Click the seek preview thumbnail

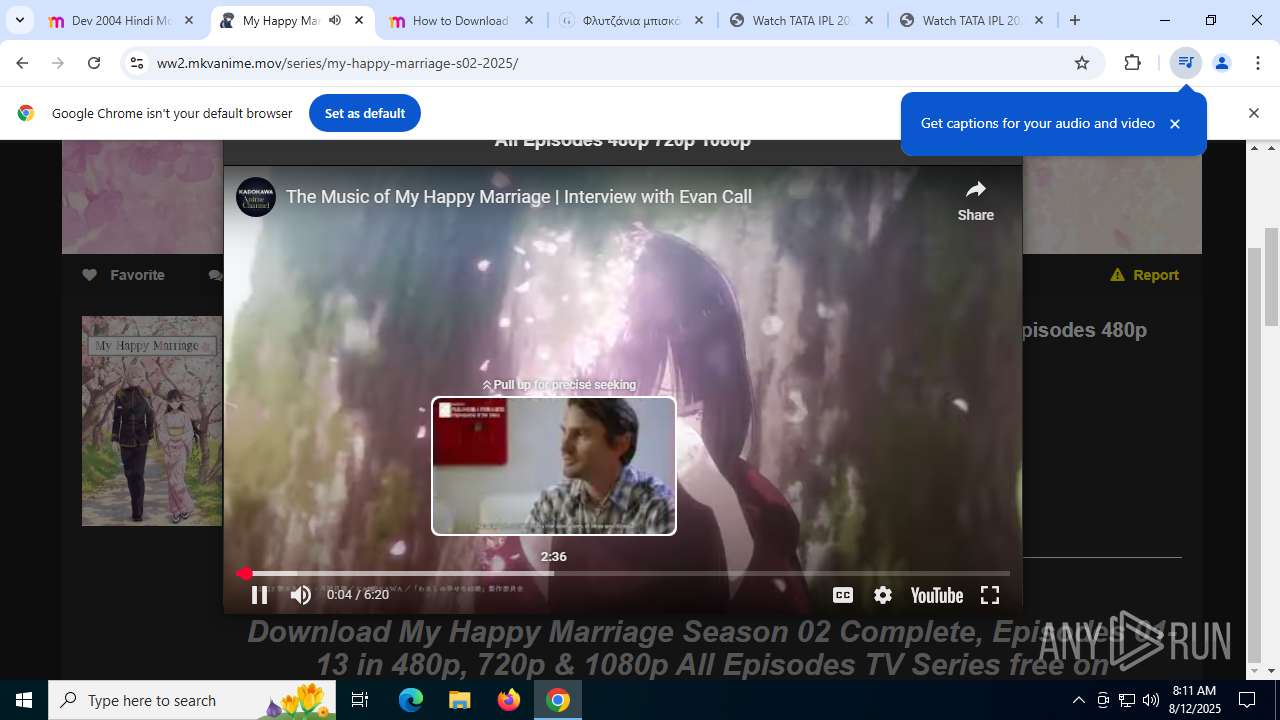554,466
